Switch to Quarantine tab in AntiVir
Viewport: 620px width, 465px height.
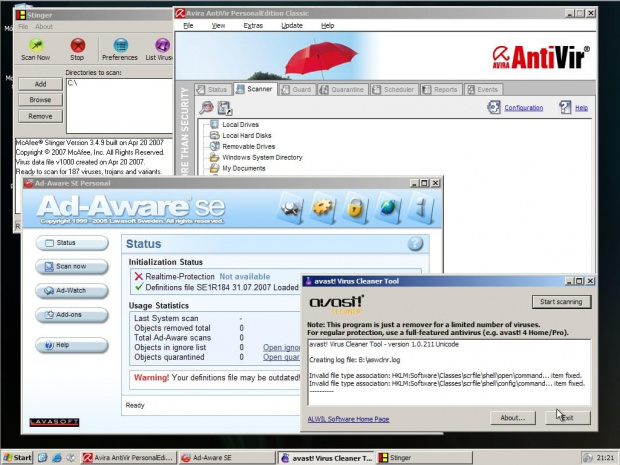click(x=342, y=89)
